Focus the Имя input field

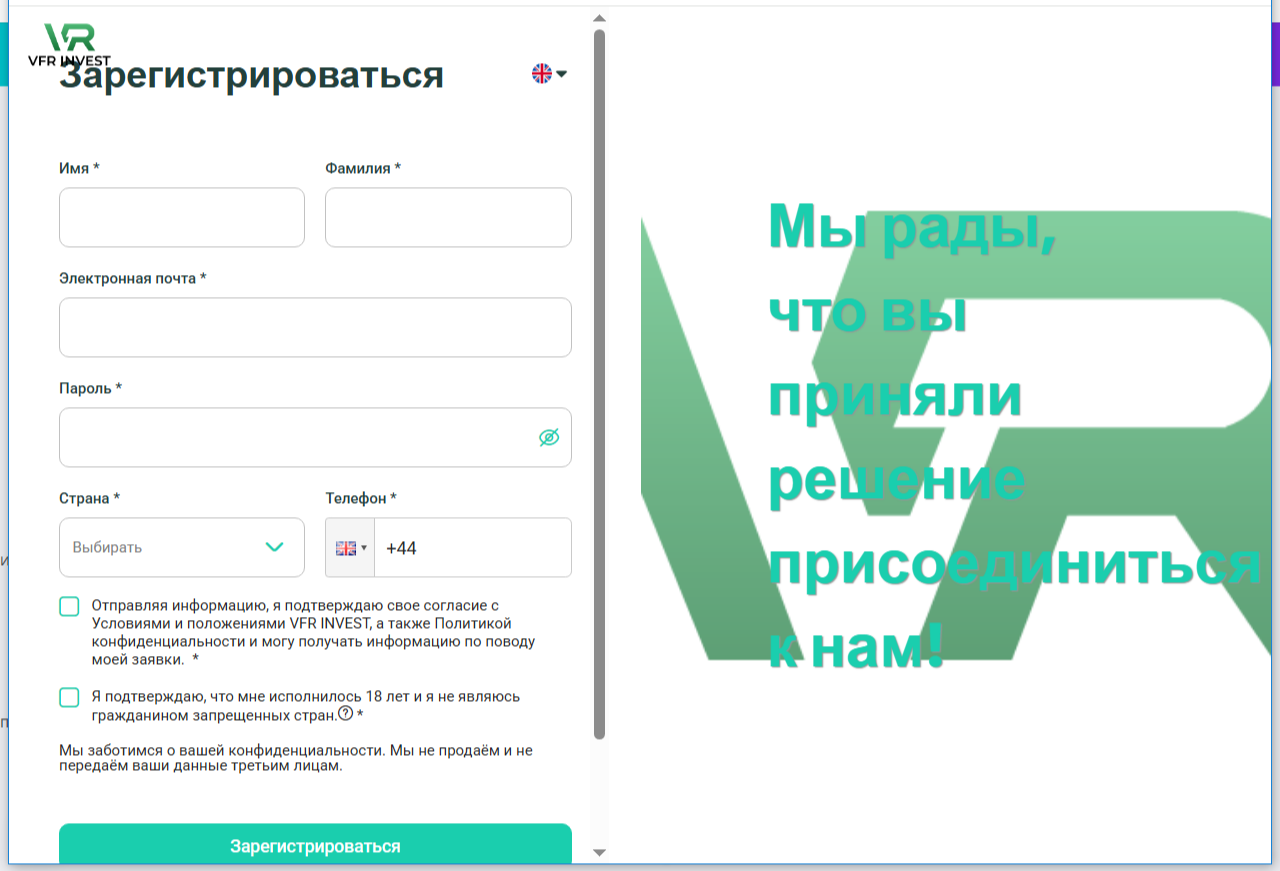point(182,217)
